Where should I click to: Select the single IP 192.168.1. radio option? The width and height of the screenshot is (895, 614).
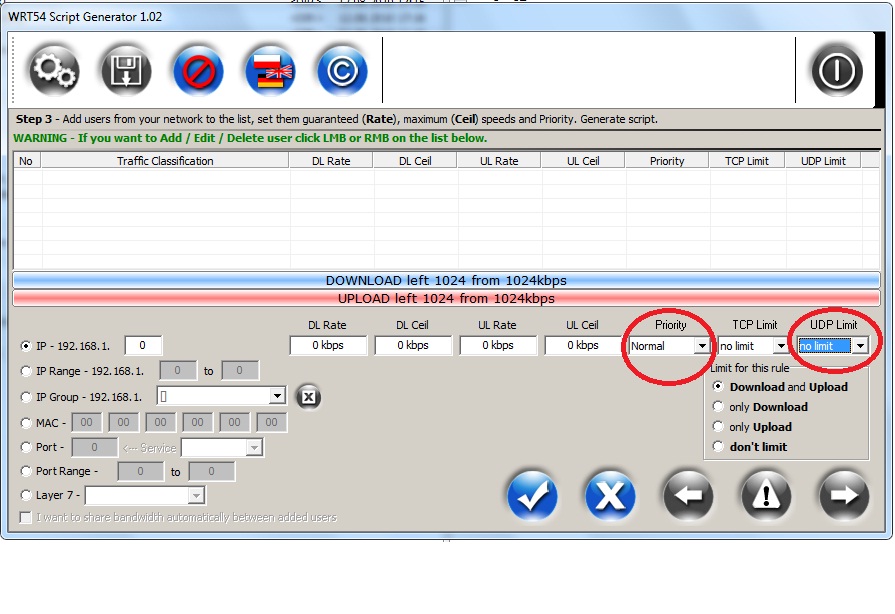(x=26, y=346)
